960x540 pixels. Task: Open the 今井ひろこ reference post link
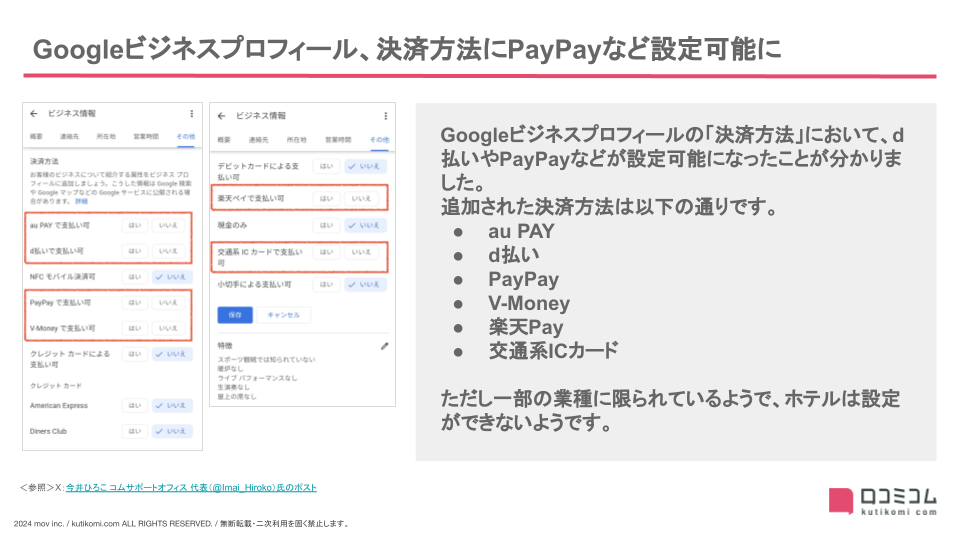pos(191,488)
